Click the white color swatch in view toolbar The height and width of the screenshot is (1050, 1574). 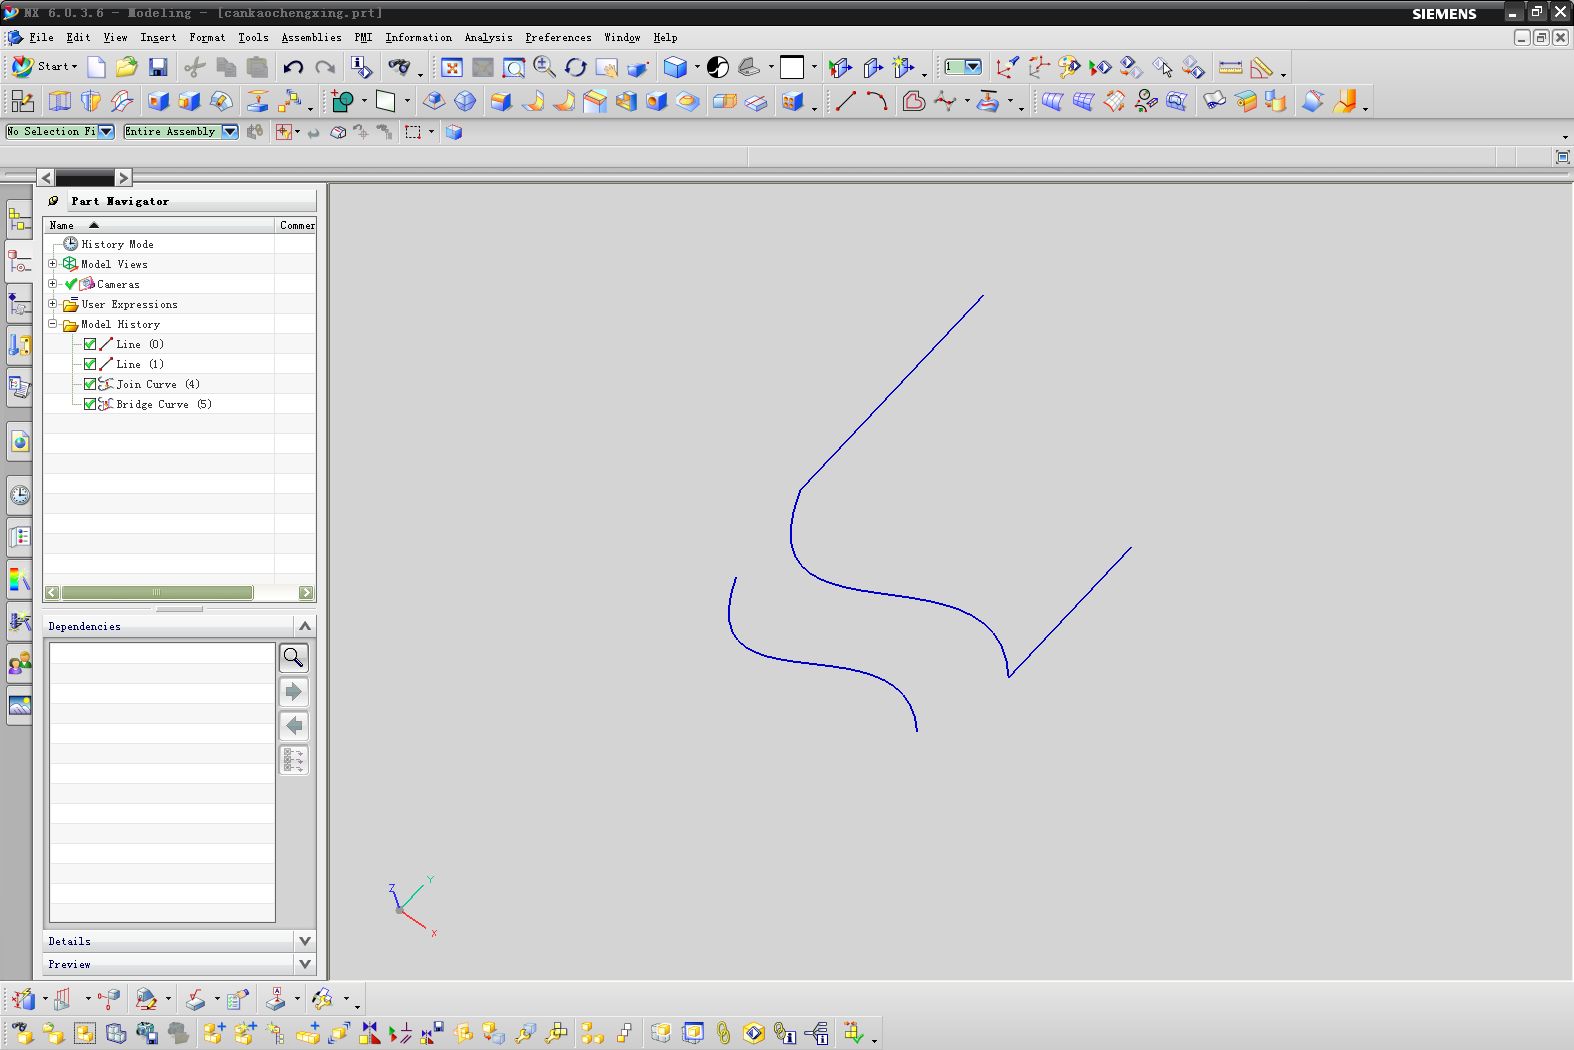point(792,67)
